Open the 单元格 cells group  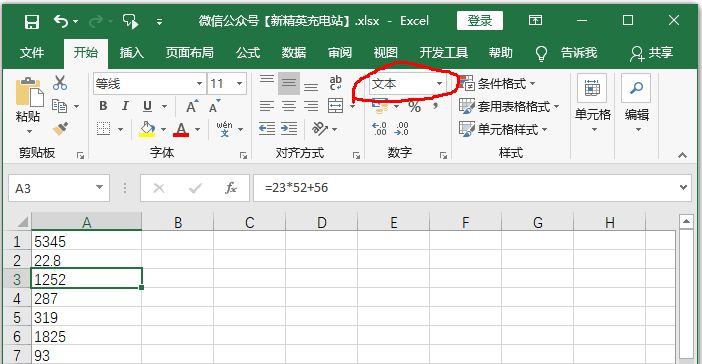[x=593, y=104]
